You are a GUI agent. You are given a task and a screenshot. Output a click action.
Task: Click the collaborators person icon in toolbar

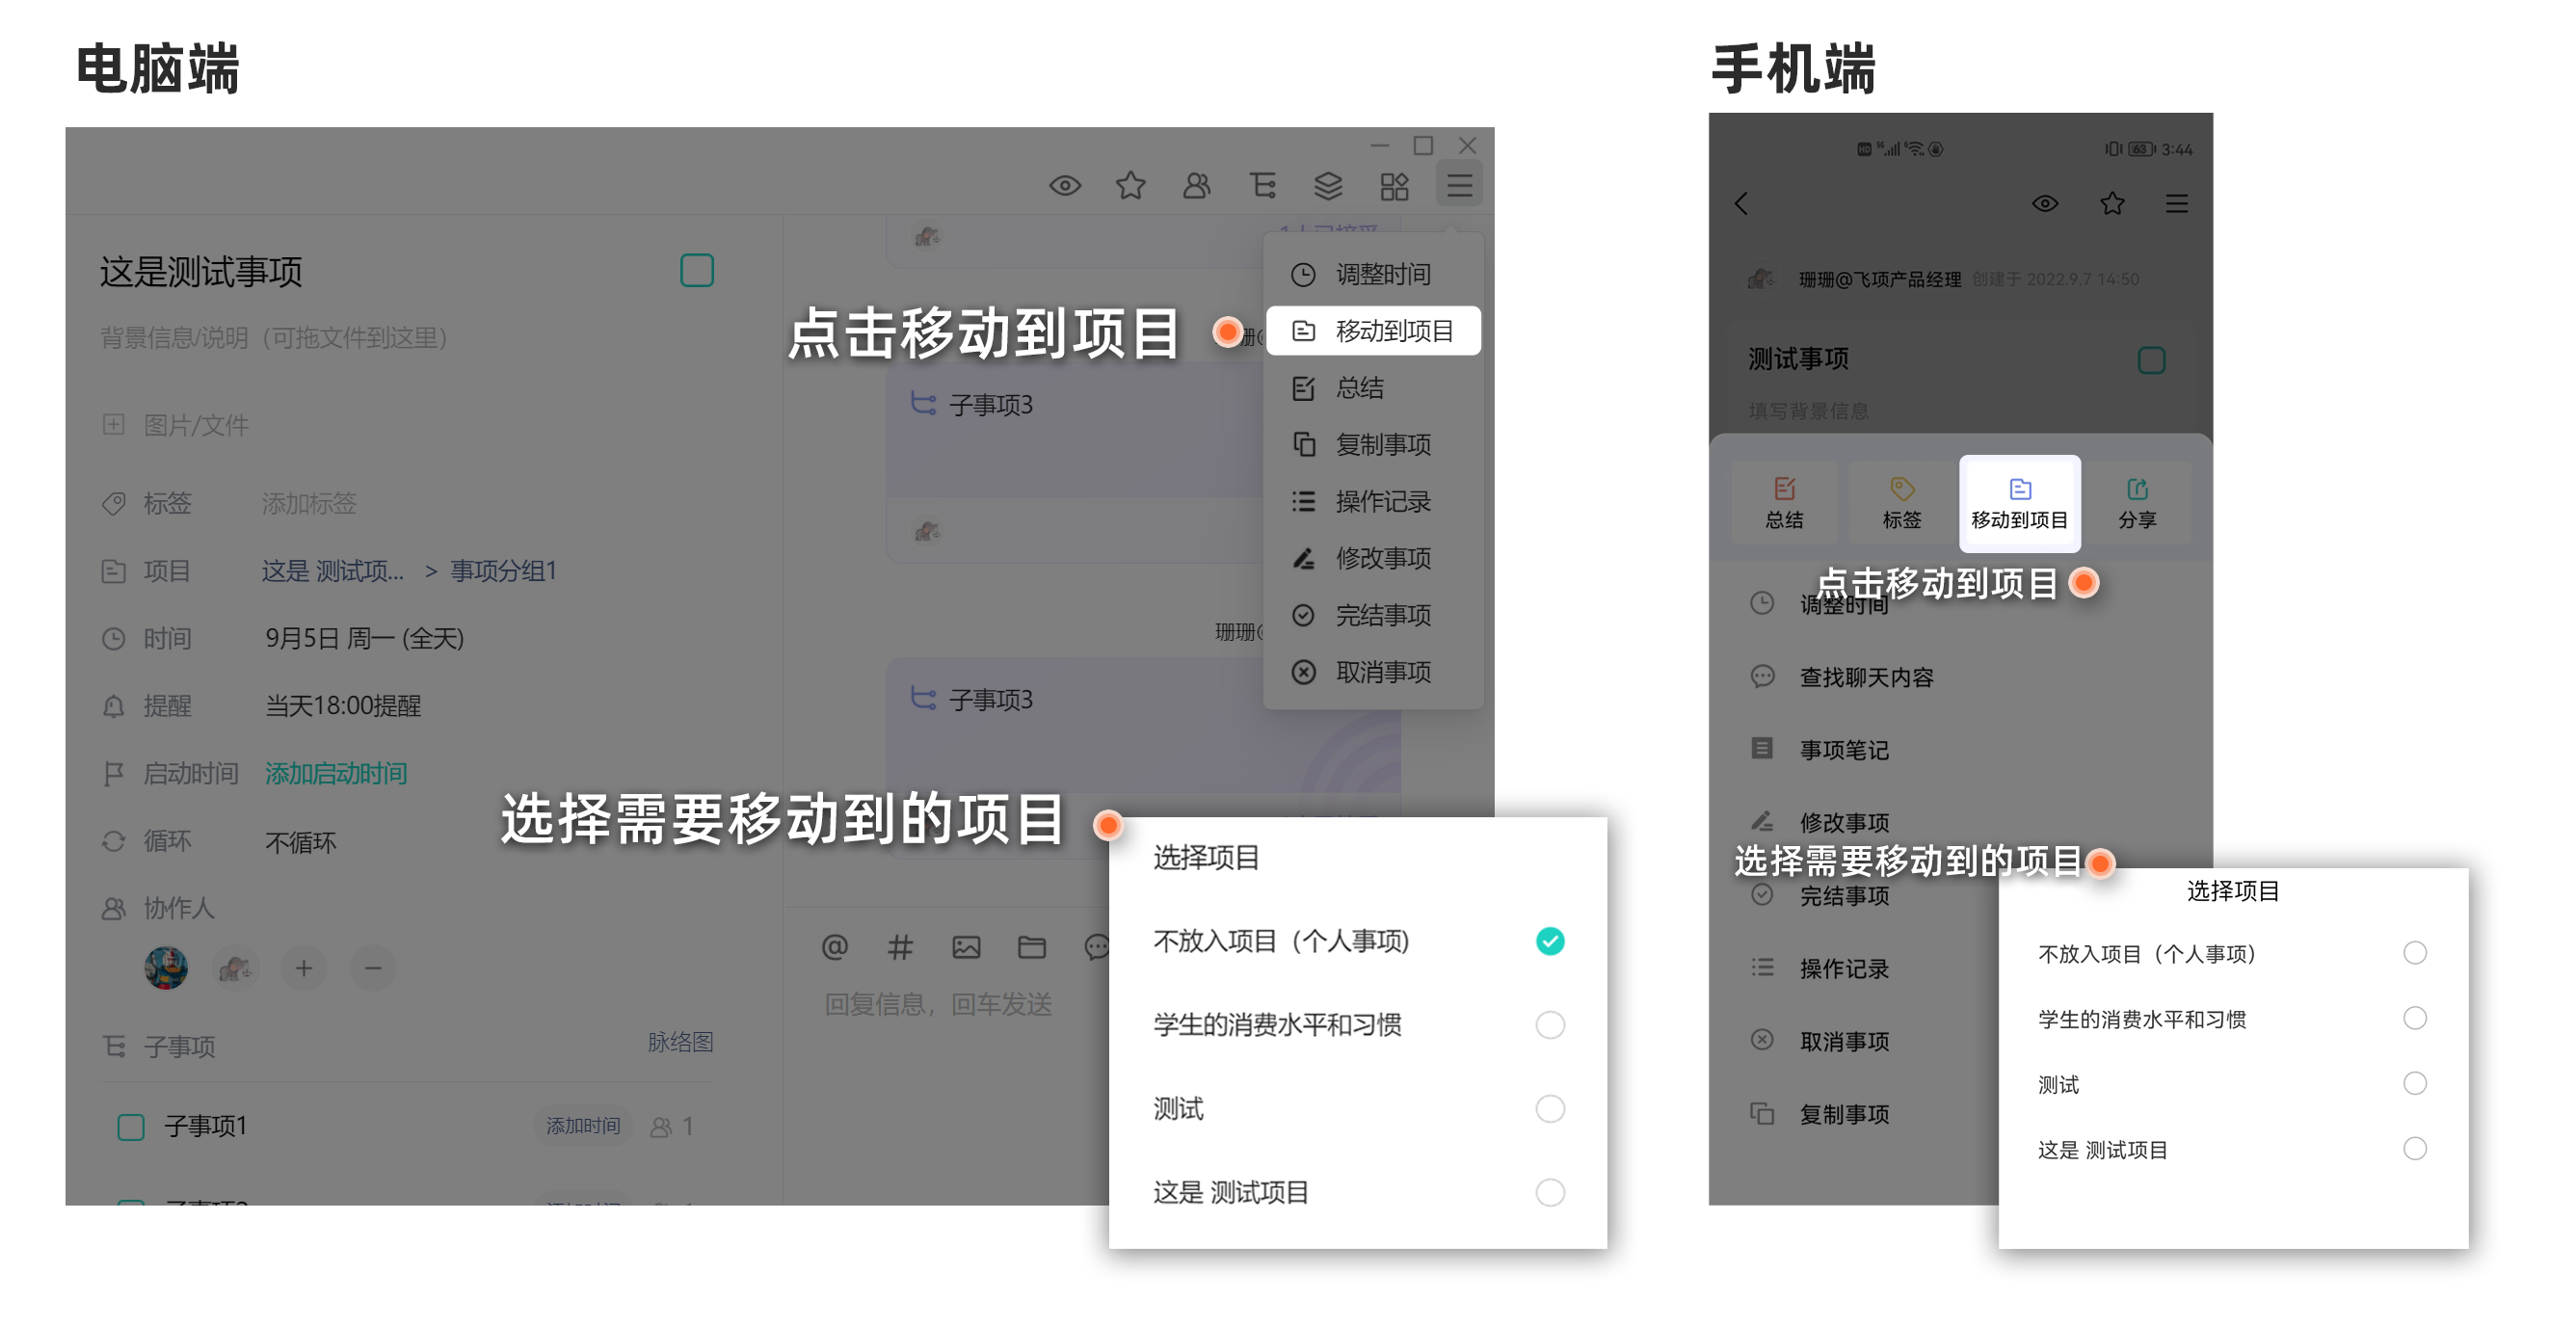click(x=1196, y=186)
